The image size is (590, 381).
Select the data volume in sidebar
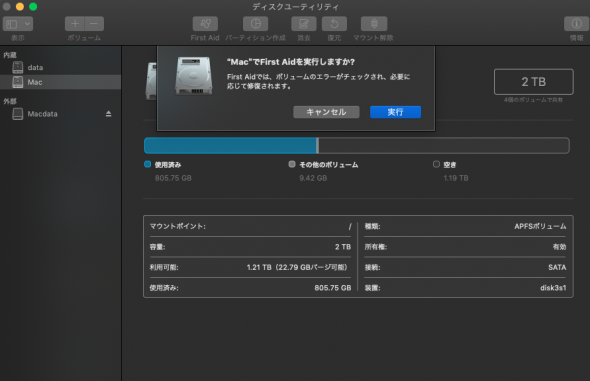[60, 68]
